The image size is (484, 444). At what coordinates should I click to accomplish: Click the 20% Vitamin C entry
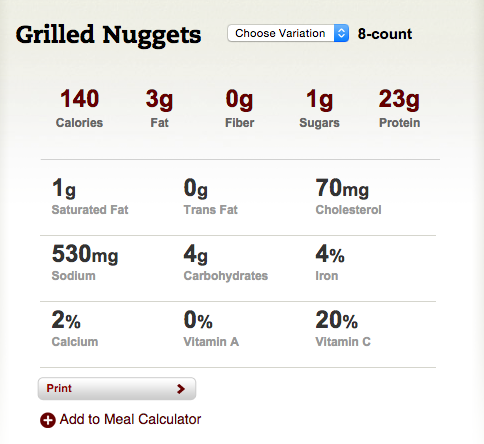pos(343,328)
